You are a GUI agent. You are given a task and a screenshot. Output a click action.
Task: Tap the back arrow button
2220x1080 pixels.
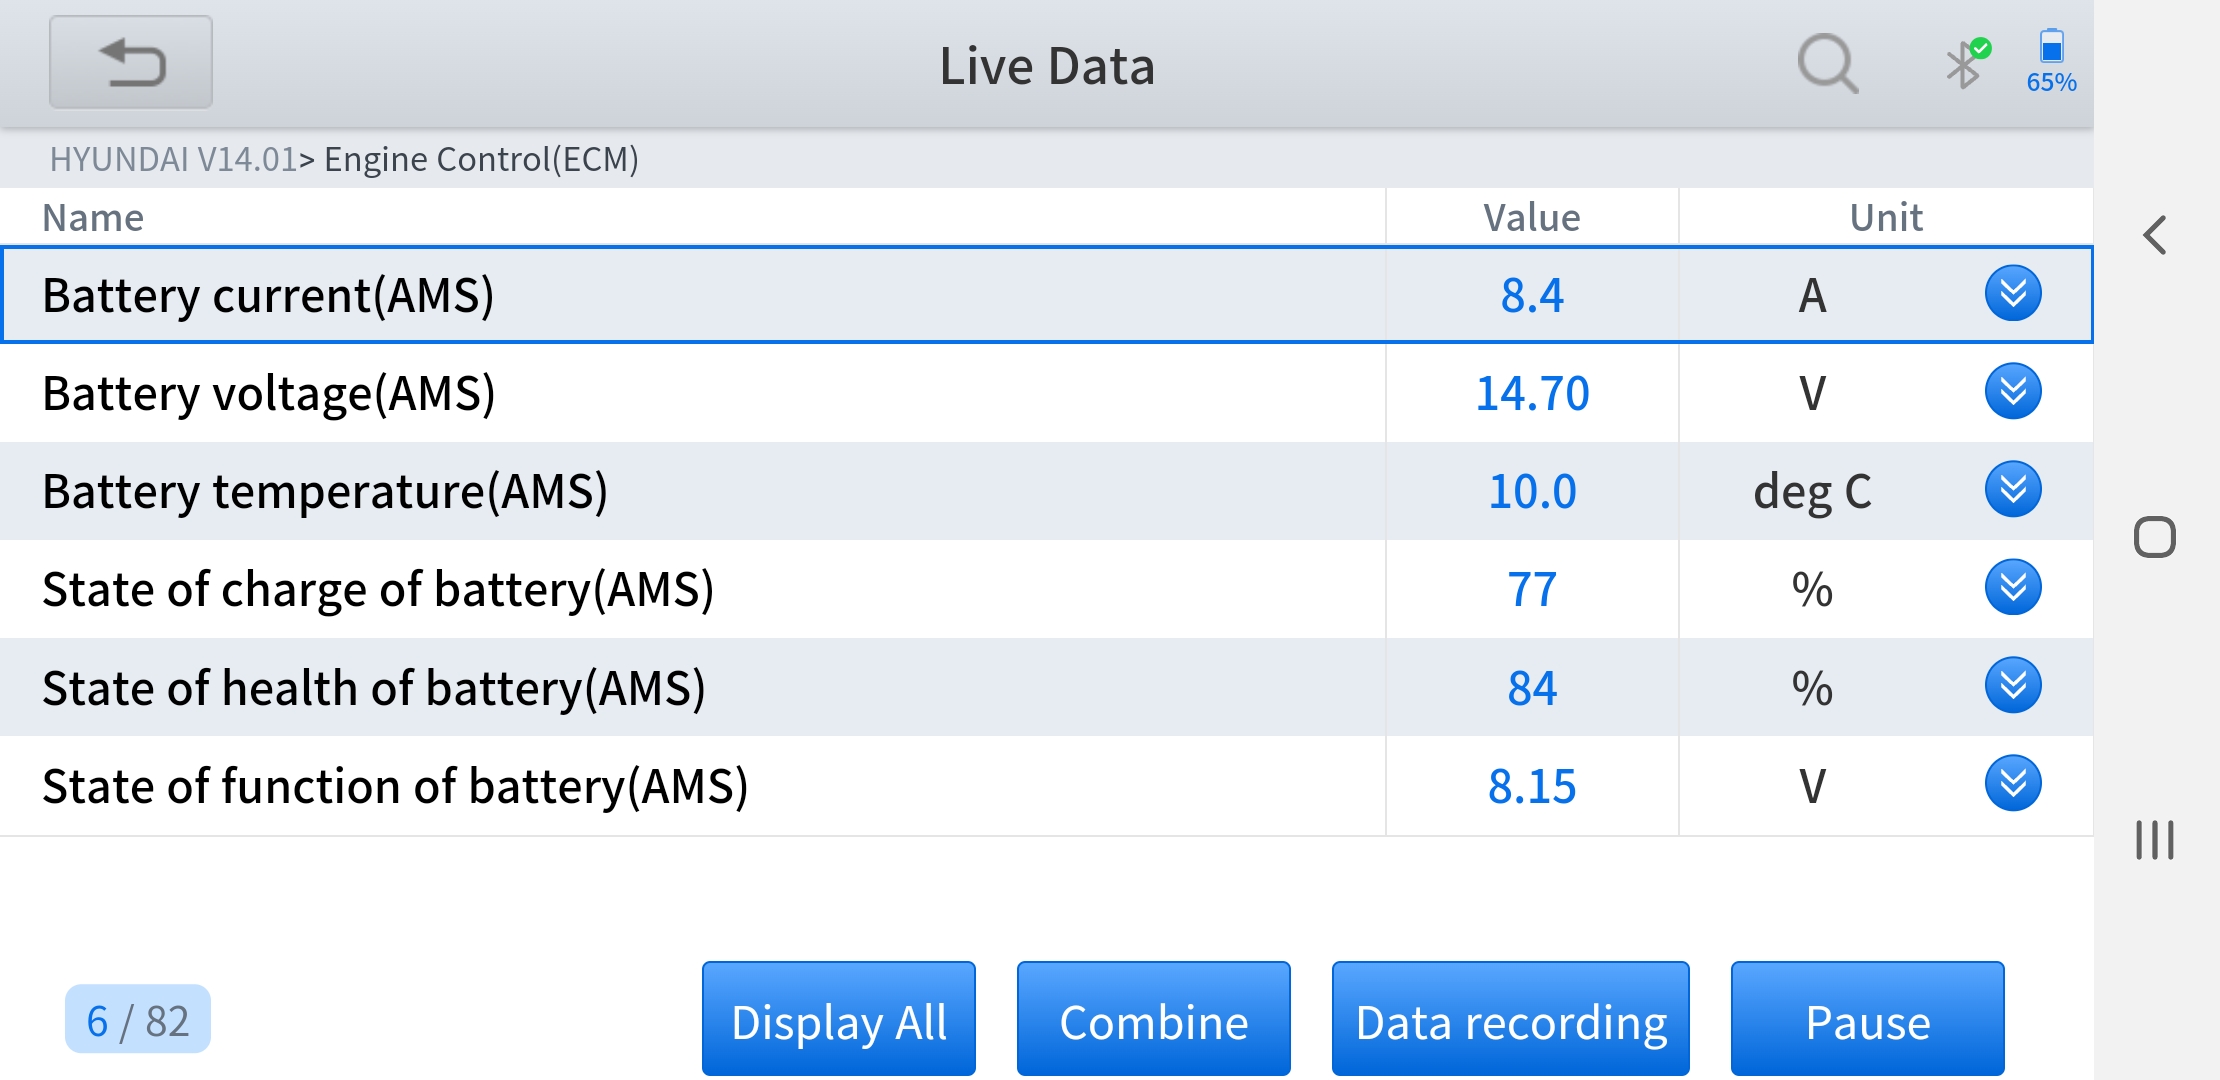tap(131, 62)
